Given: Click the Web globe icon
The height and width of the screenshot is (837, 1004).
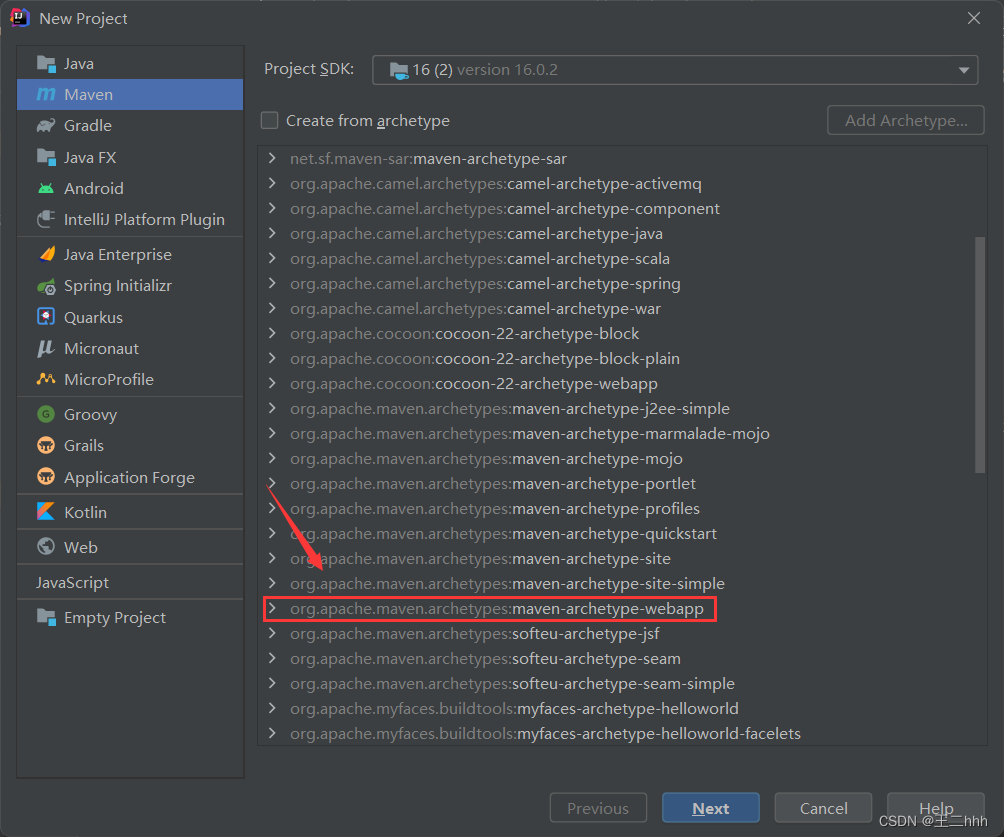Looking at the screenshot, I should coord(46,547).
